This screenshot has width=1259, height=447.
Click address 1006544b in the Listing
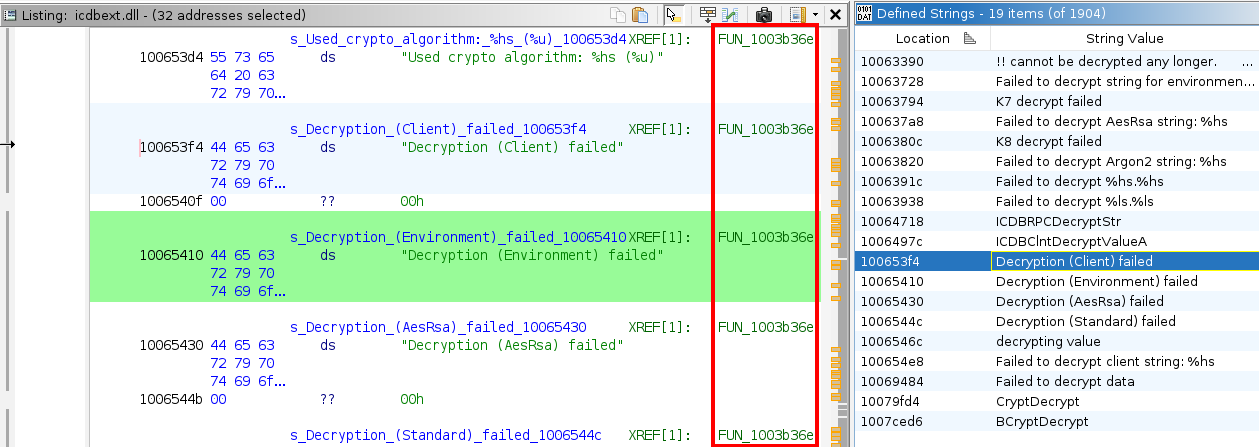pos(171,399)
